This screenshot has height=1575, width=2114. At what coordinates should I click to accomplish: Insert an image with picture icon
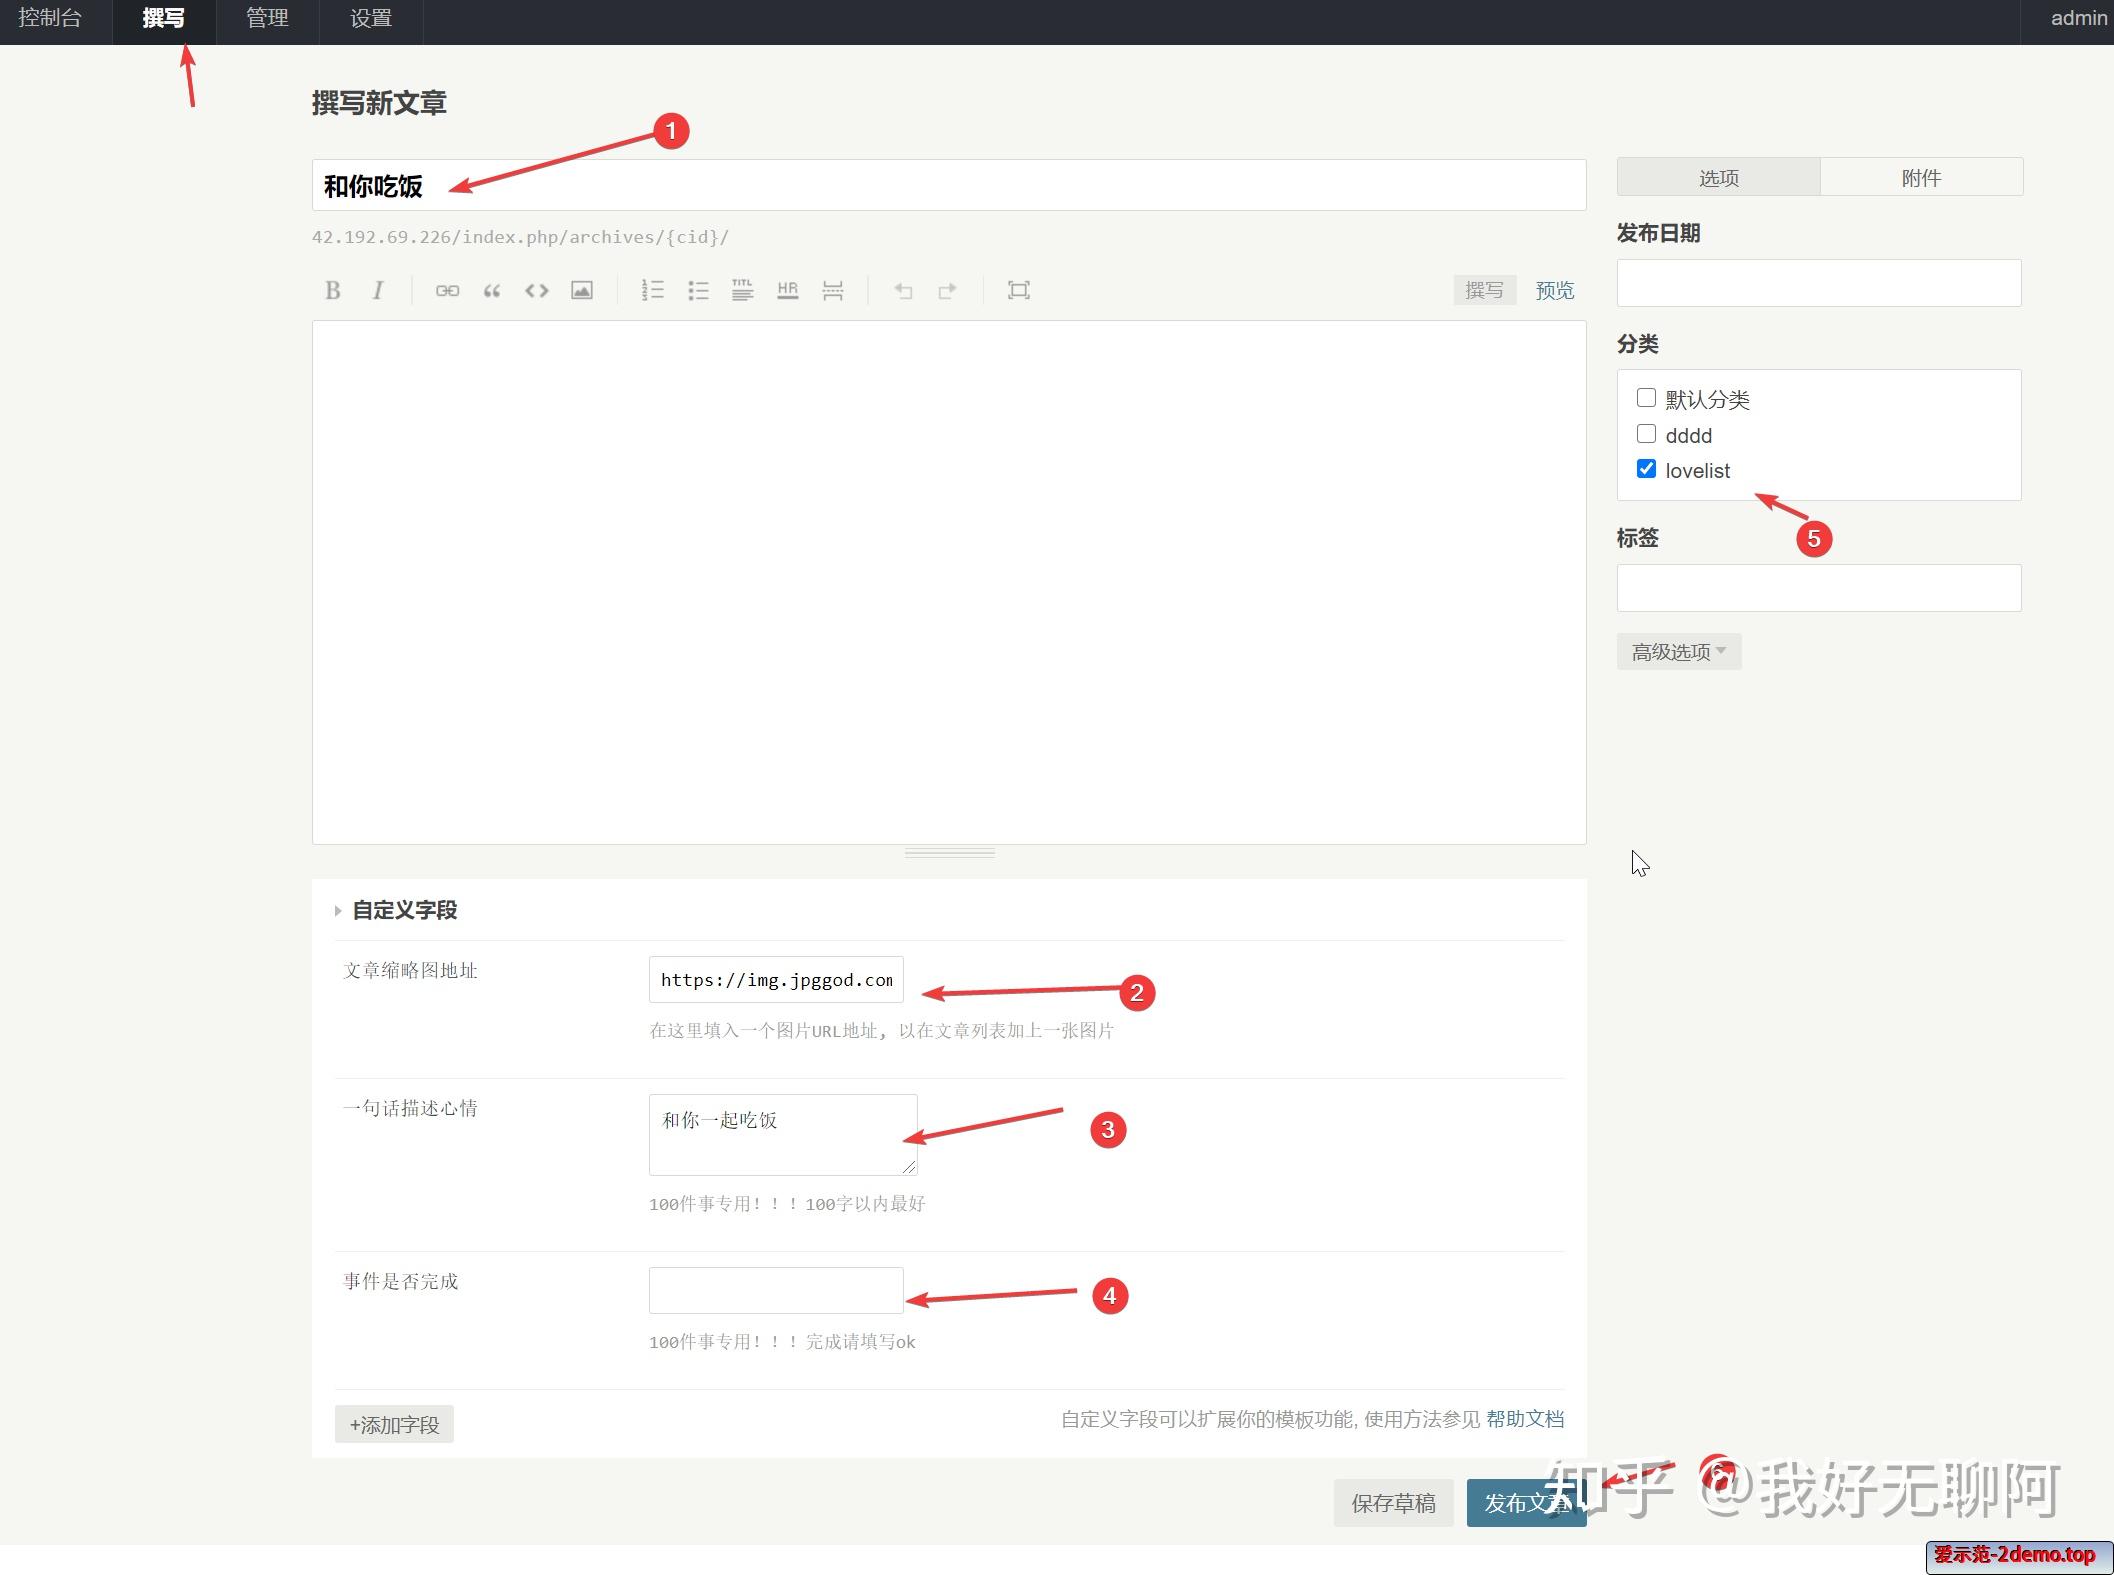(582, 290)
